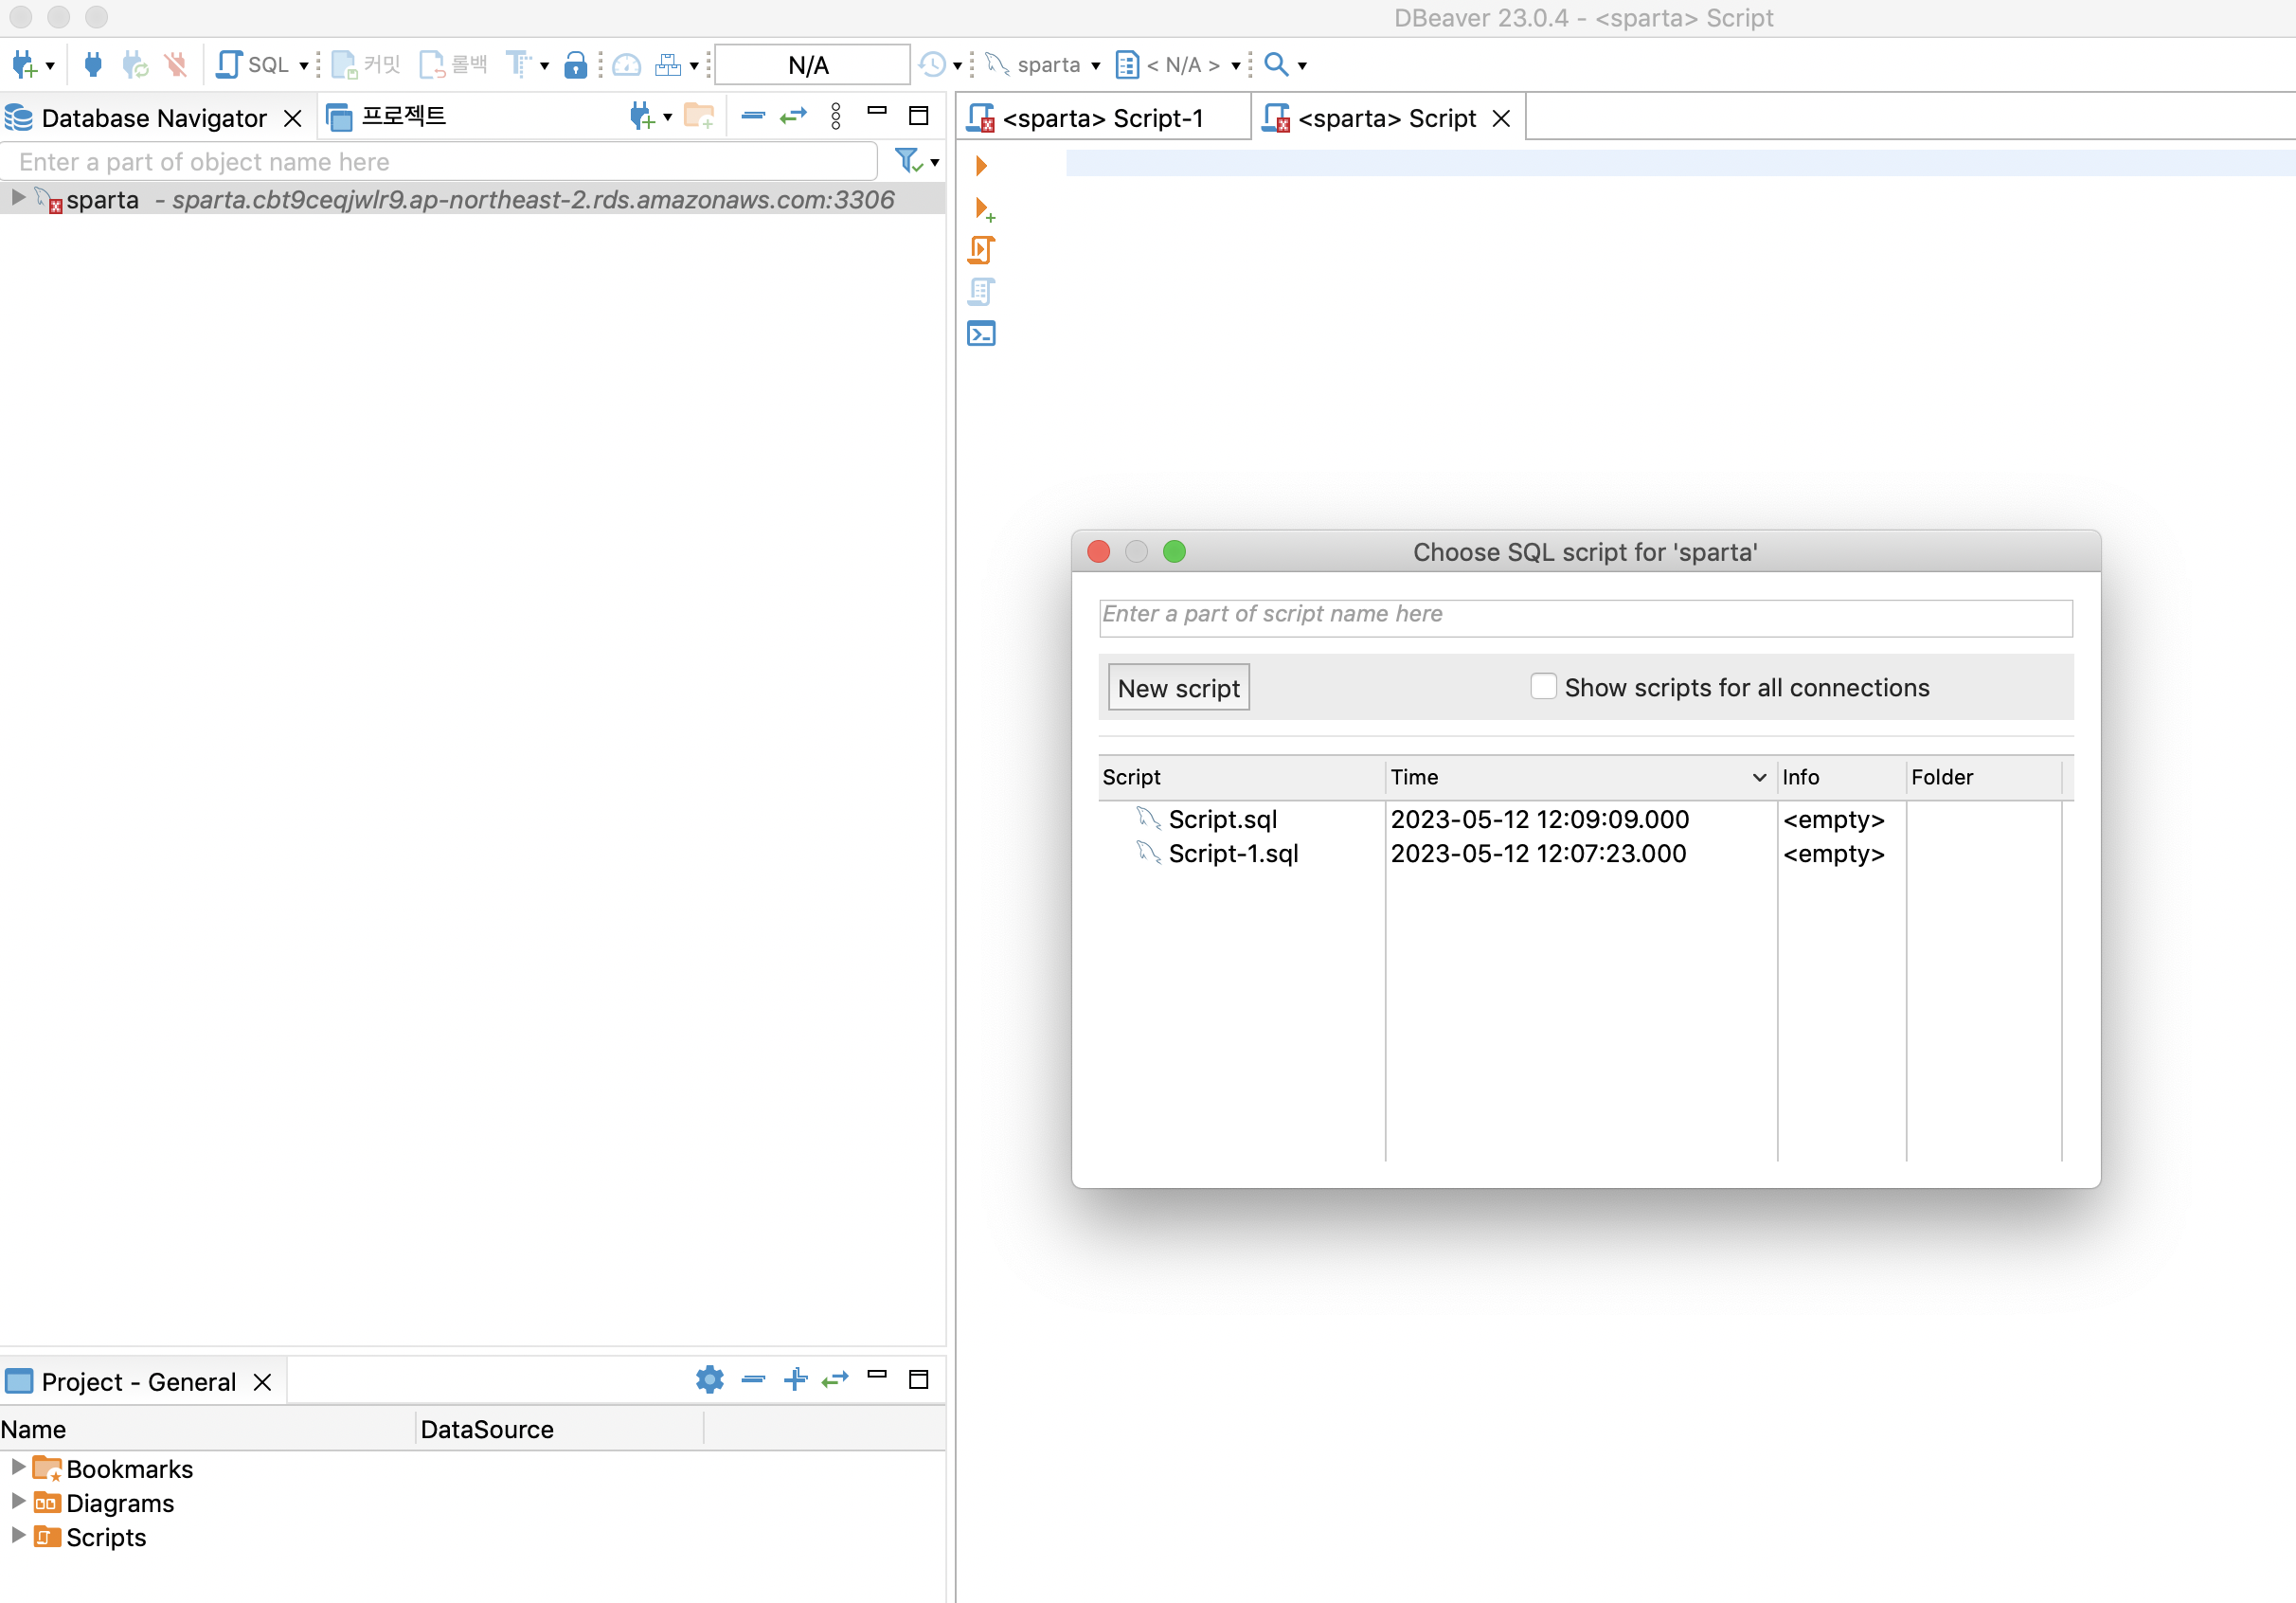
Task: Click the magnifier search icon in toolbar
Action: coord(1276,65)
